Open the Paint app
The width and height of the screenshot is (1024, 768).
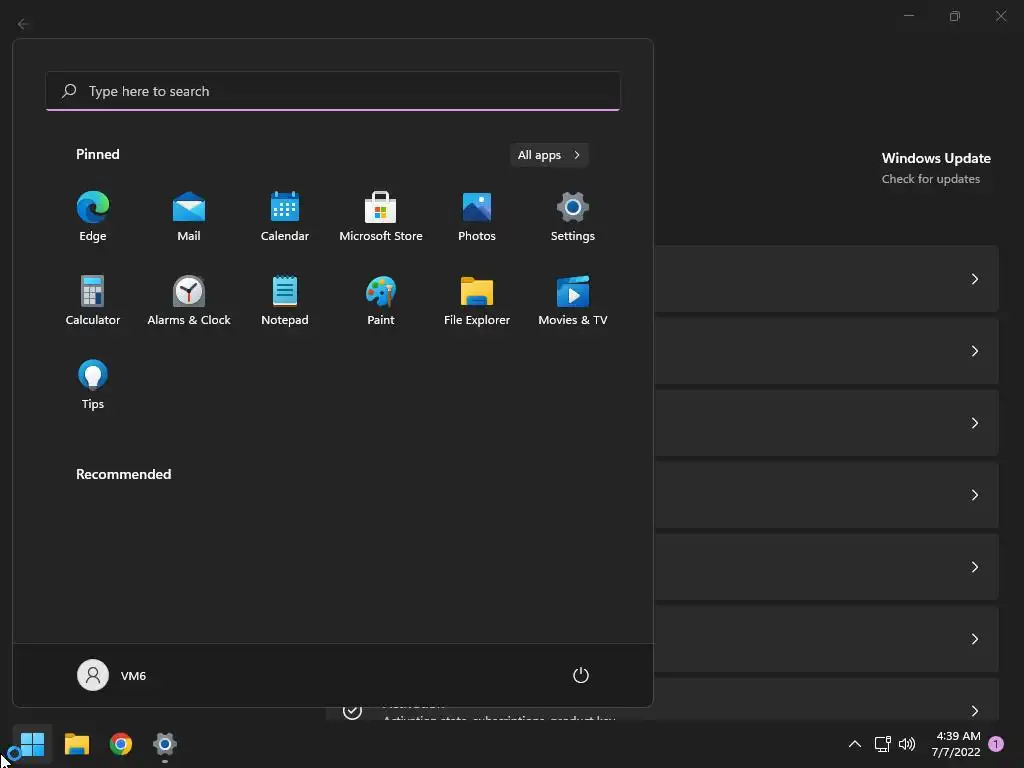[x=381, y=301]
